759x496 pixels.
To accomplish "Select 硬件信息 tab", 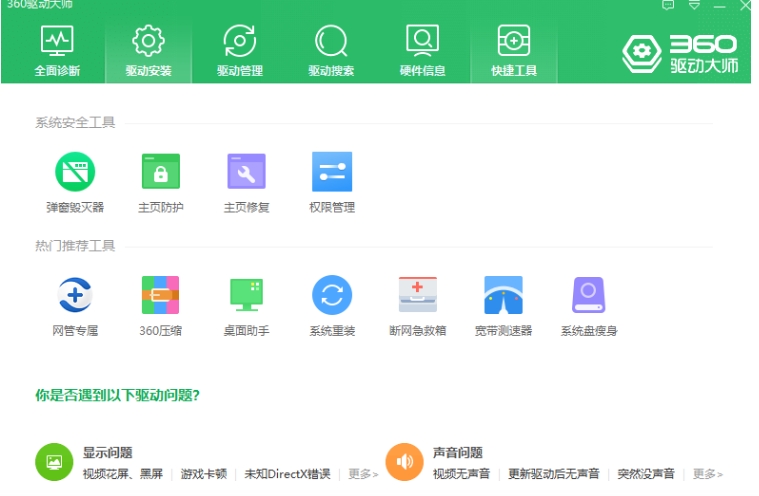I will 423,51.
